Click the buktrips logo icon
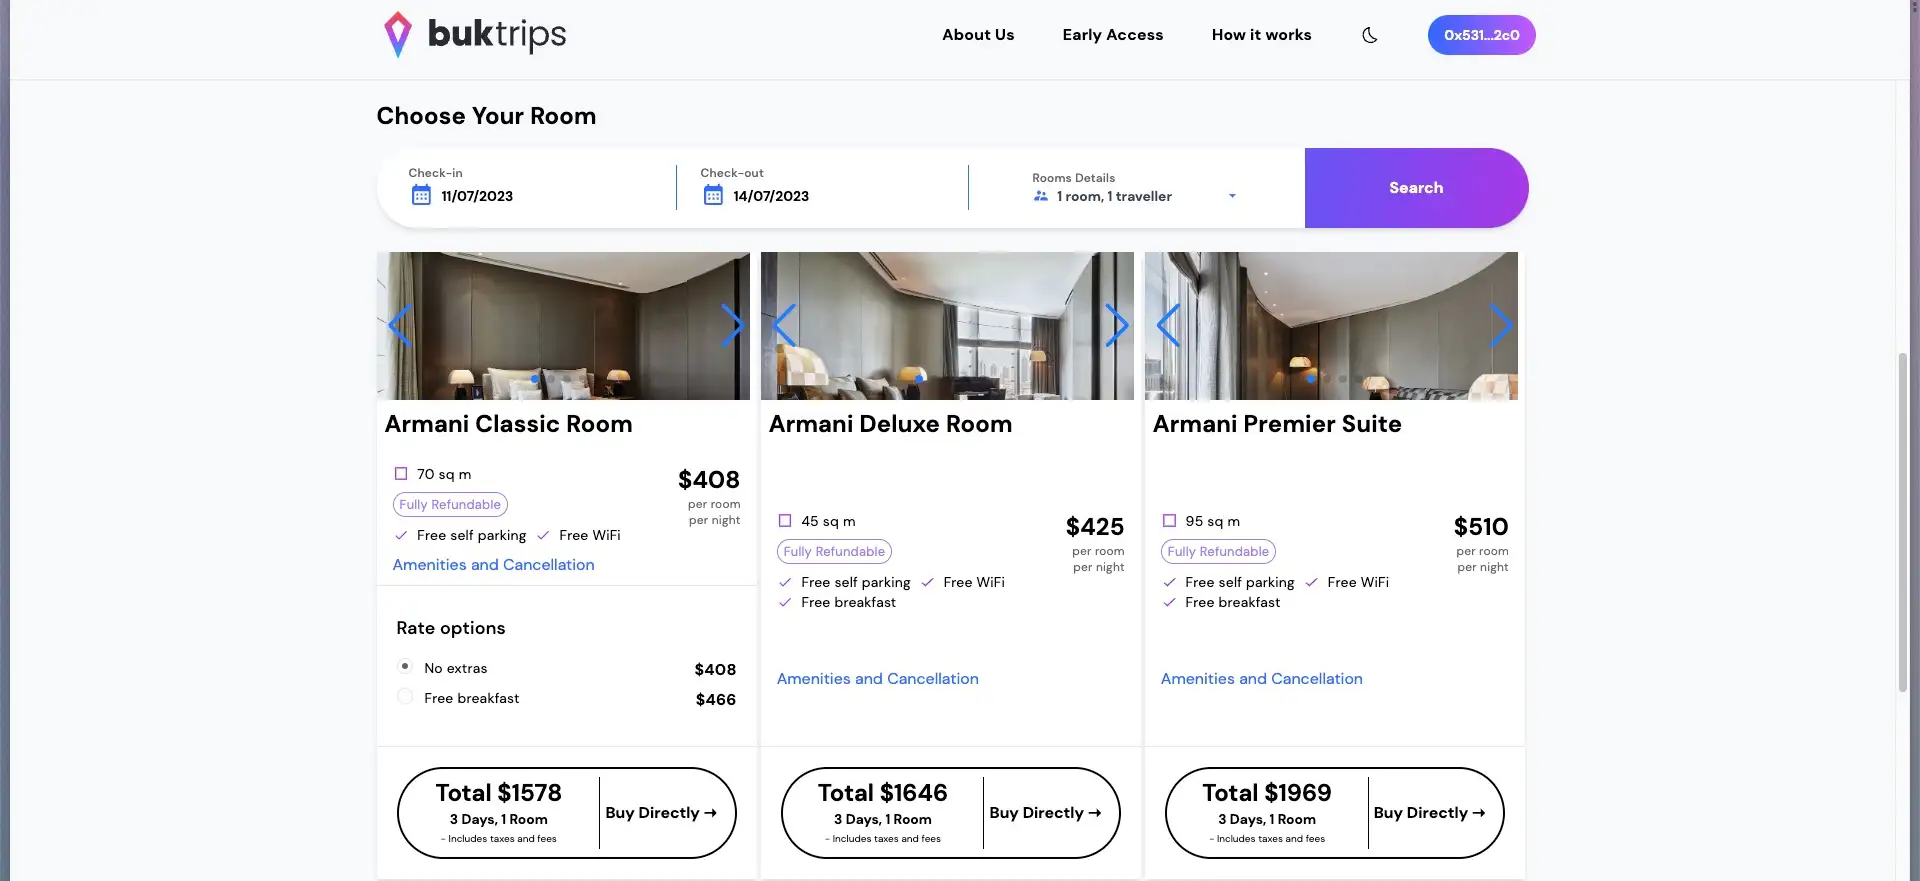The height and width of the screenshot is (881, 1920). [x=398, y=34]
